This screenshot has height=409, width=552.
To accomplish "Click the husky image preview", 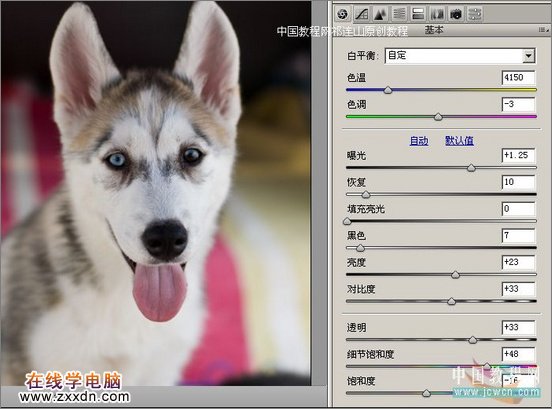I will [156, 193].
